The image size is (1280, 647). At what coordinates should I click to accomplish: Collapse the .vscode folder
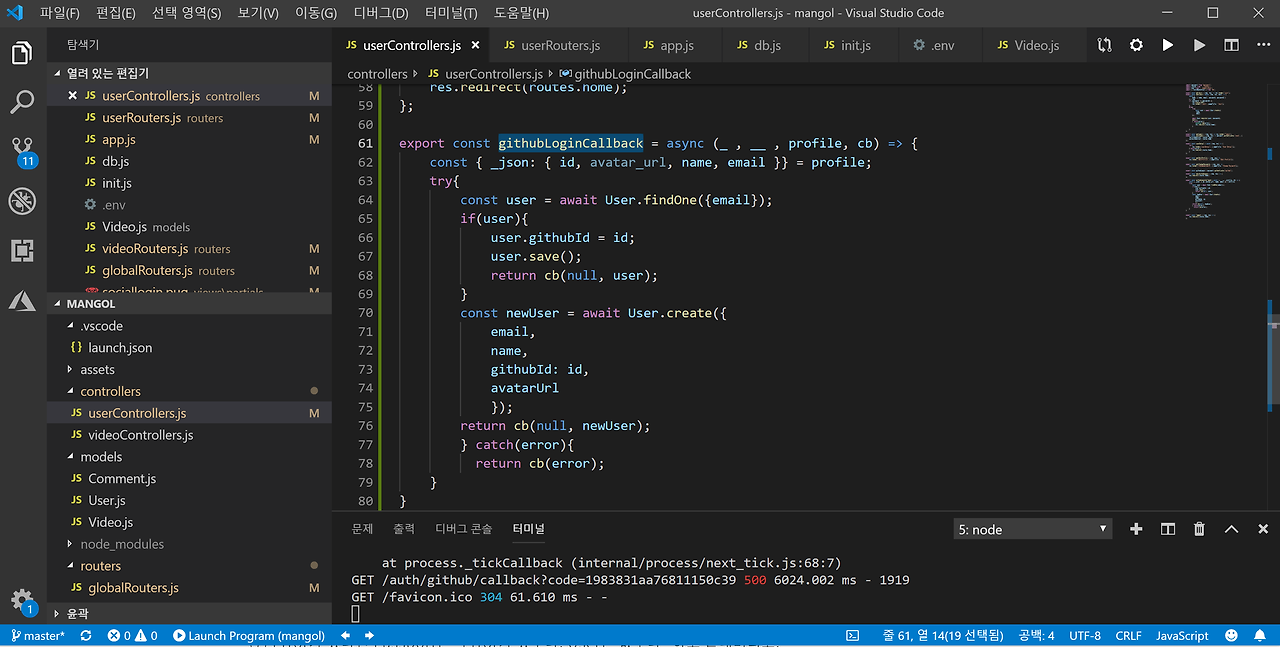point(190,326)
